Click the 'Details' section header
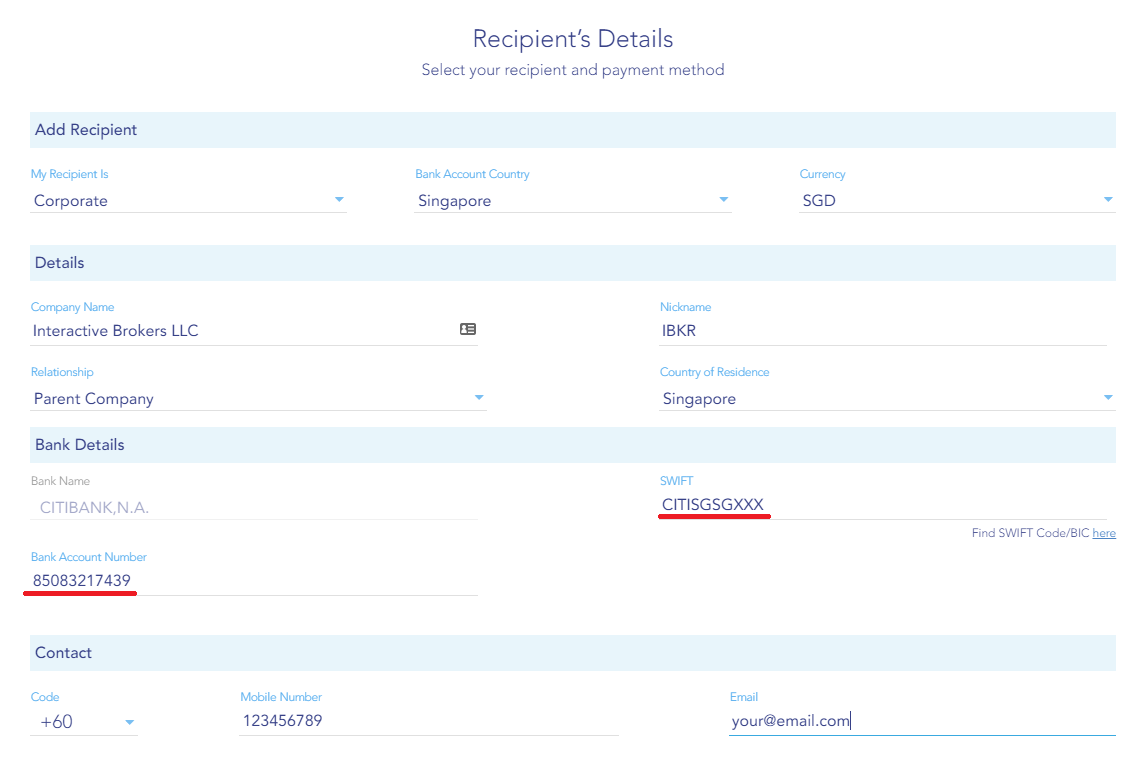The height and width of the screenshot is (757, 1144). (573, 263)
